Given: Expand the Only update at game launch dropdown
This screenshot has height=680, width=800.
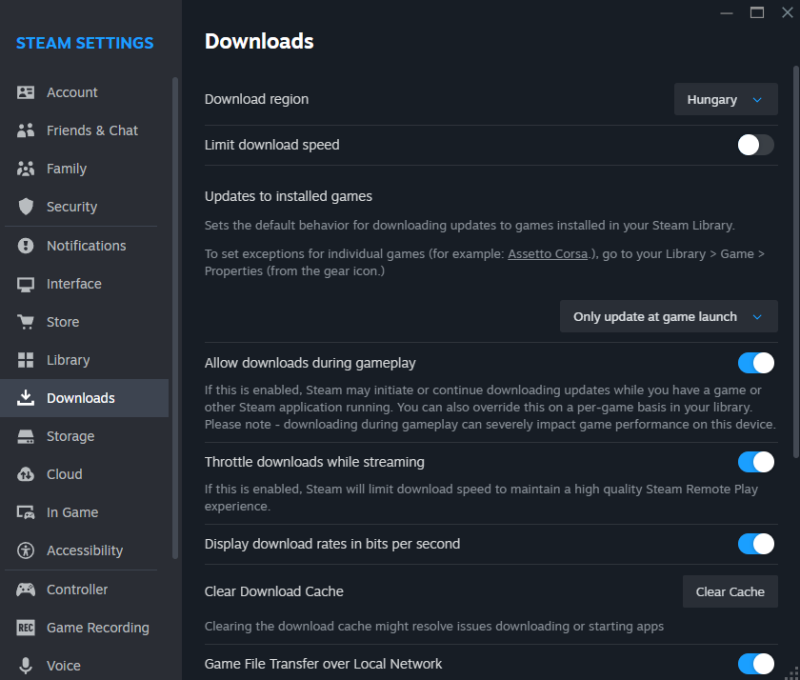Looking at the screenshot, I should [x=668, y=317].
